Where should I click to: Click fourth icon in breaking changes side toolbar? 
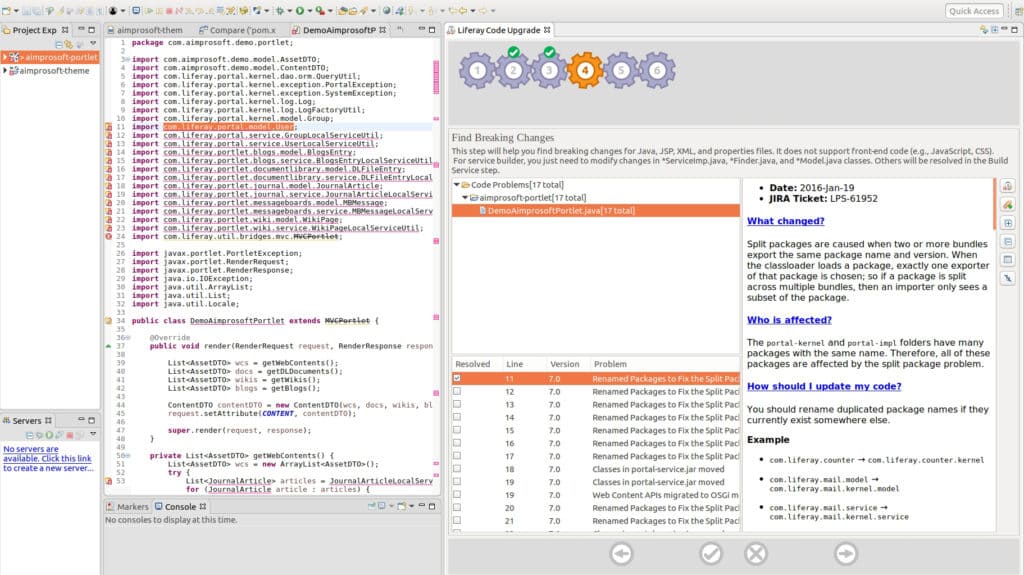[1008, 241]
